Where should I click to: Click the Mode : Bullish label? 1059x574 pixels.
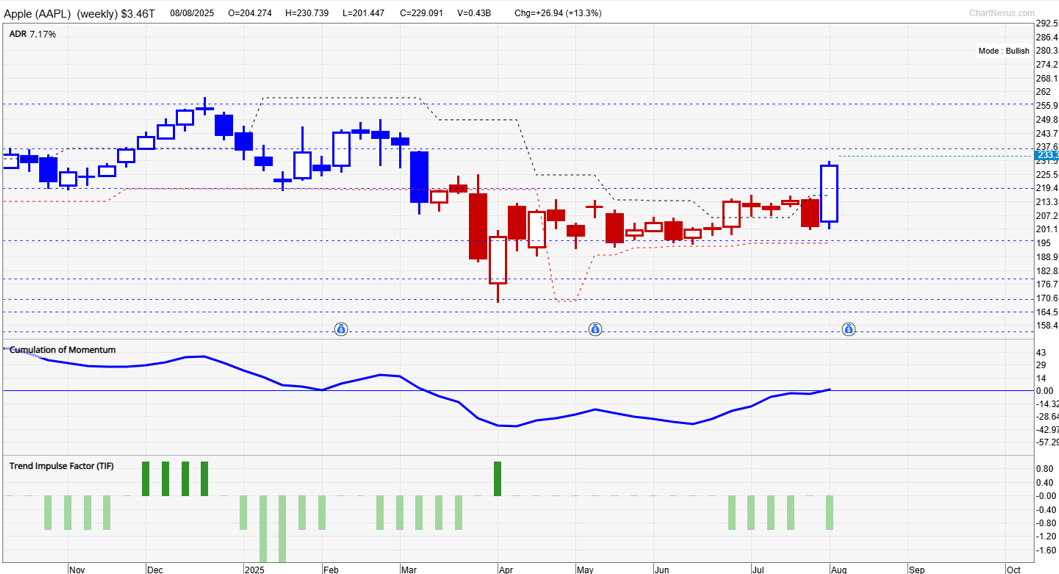click(x=1004, y=51)
